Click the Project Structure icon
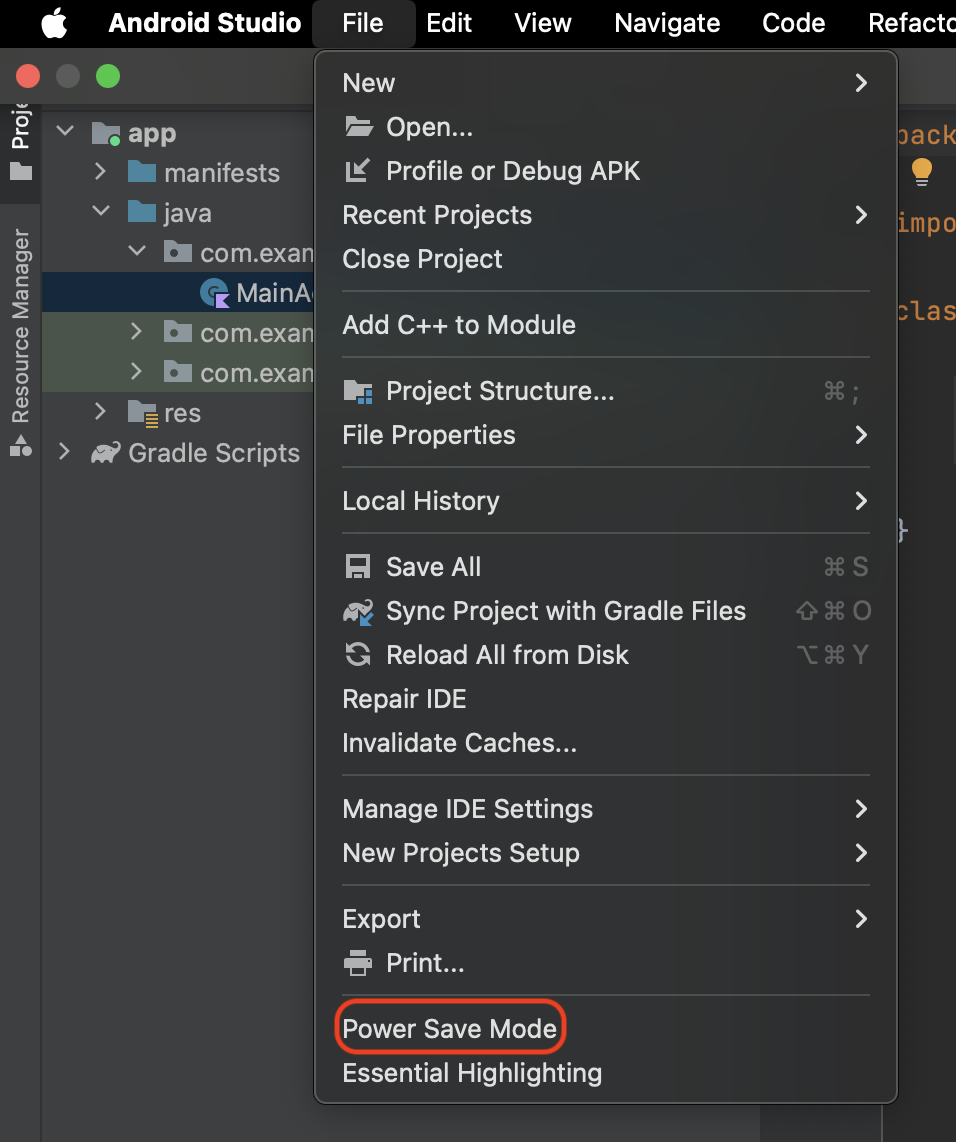Screen dimensions: 956x1142 (357, 391)
